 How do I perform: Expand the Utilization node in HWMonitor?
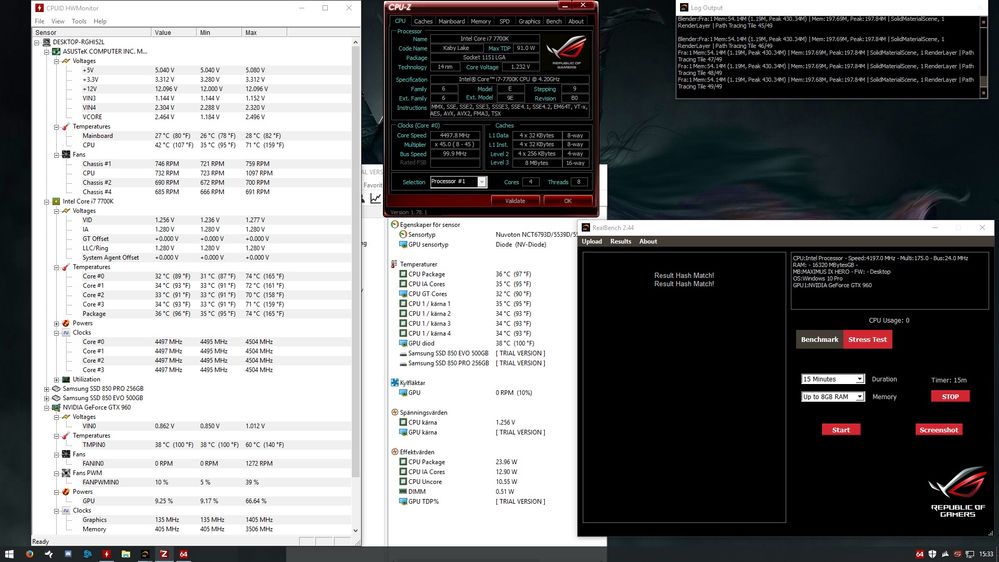point(56,379)
